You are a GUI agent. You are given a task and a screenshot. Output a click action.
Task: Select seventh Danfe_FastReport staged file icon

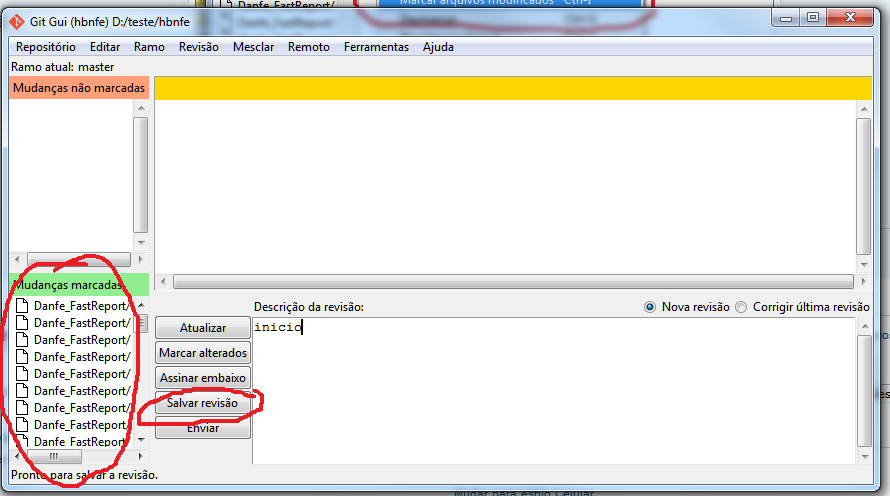(22, 408)
